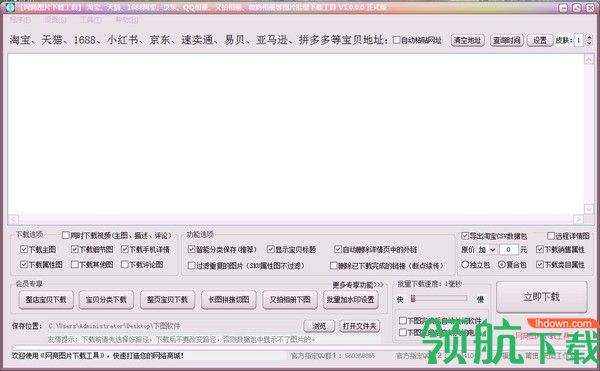Click inside the product URL text area

295,134
